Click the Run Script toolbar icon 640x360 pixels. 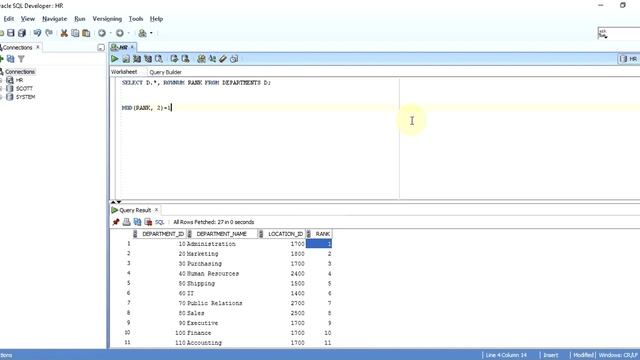126,59
